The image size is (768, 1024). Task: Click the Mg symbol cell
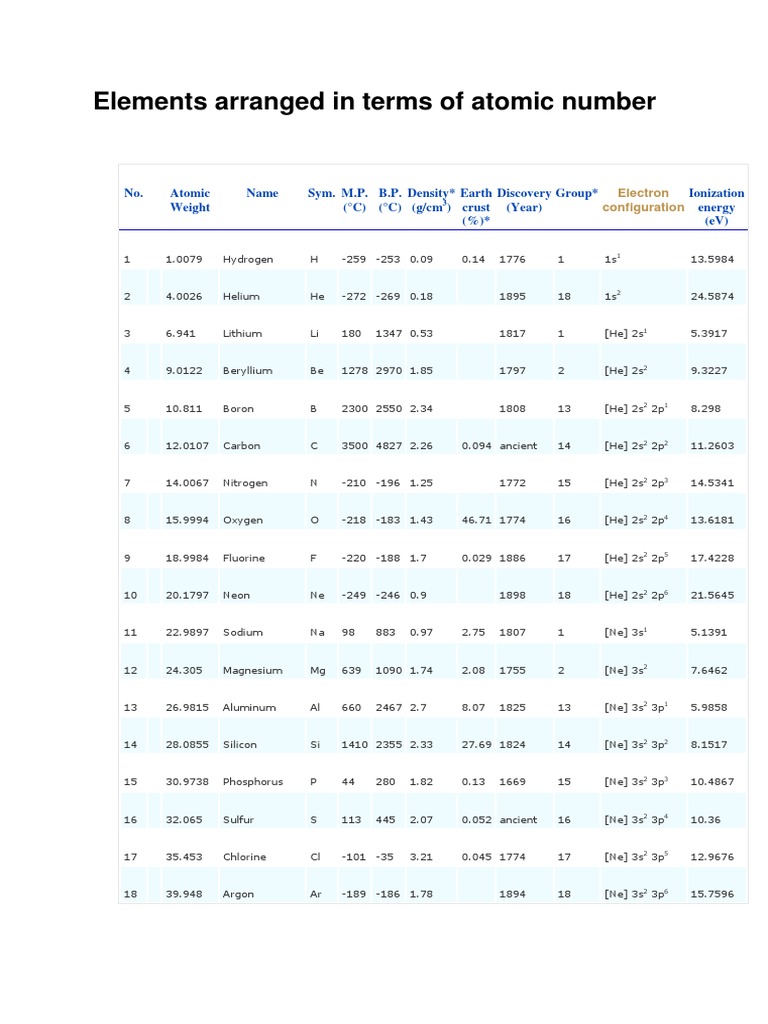click(317, 671)
